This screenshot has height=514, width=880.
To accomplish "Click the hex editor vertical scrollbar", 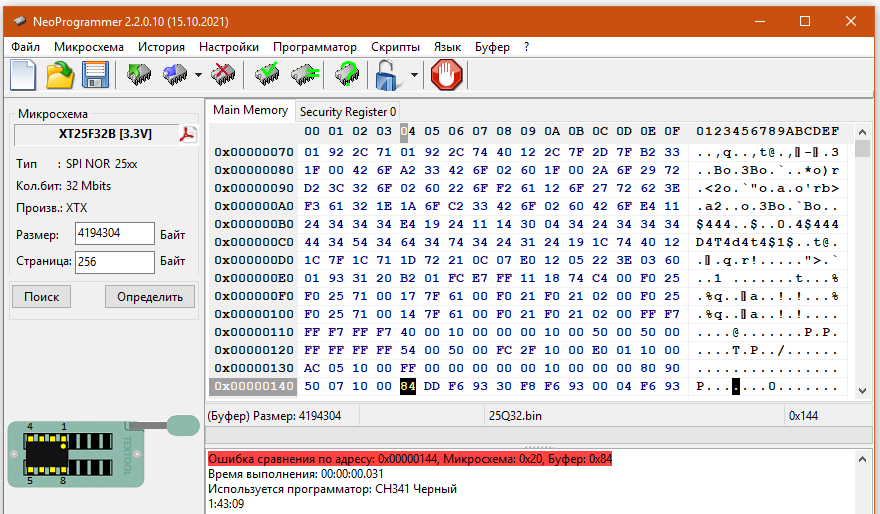I will [862, 270].
